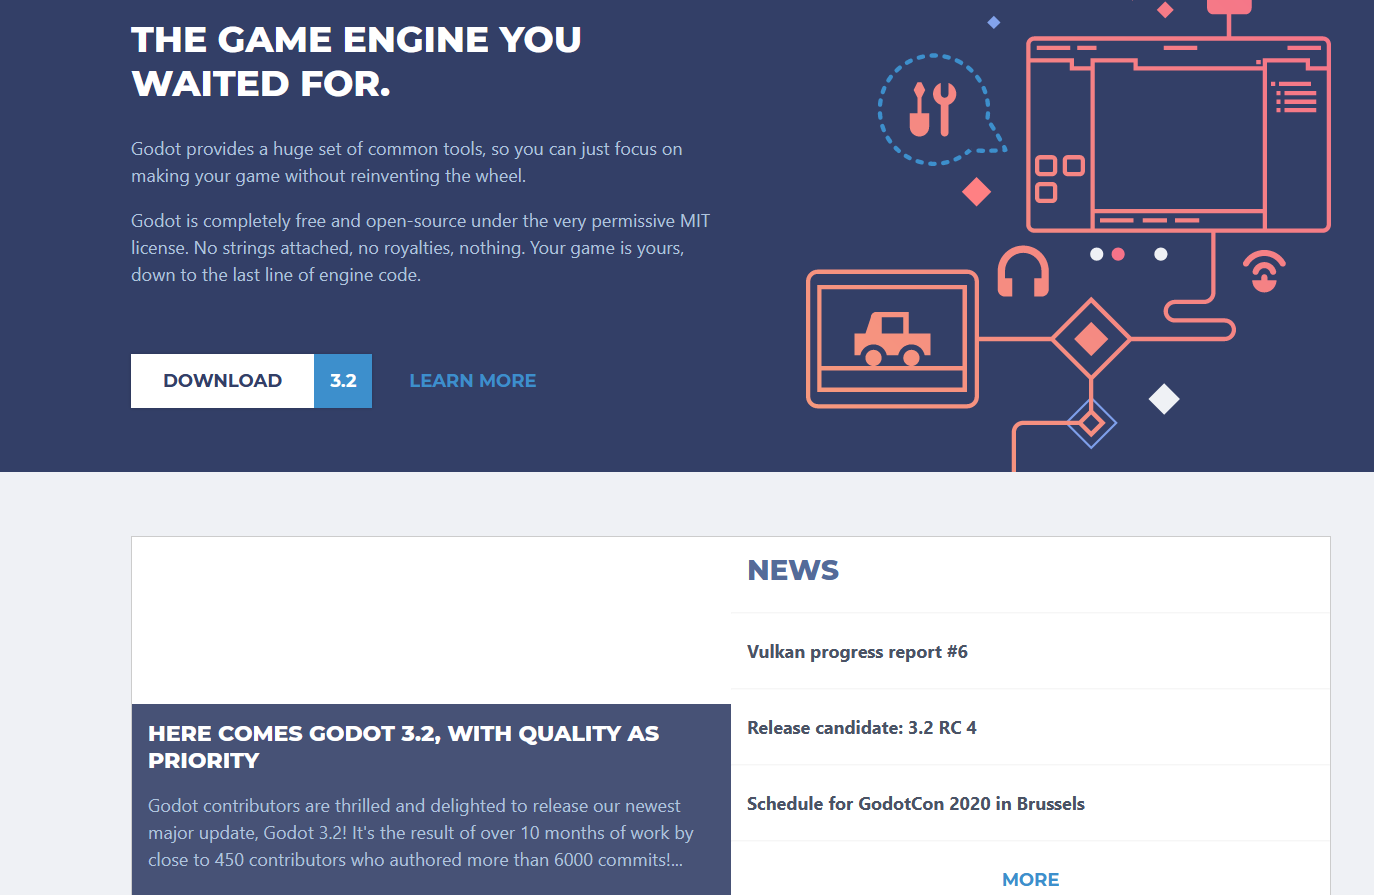The width and height of the screenshot is (1374, 895).
Task: Open the Vulkan progress report #6 article
Action: pyautogui.click(x=857, y=652)
